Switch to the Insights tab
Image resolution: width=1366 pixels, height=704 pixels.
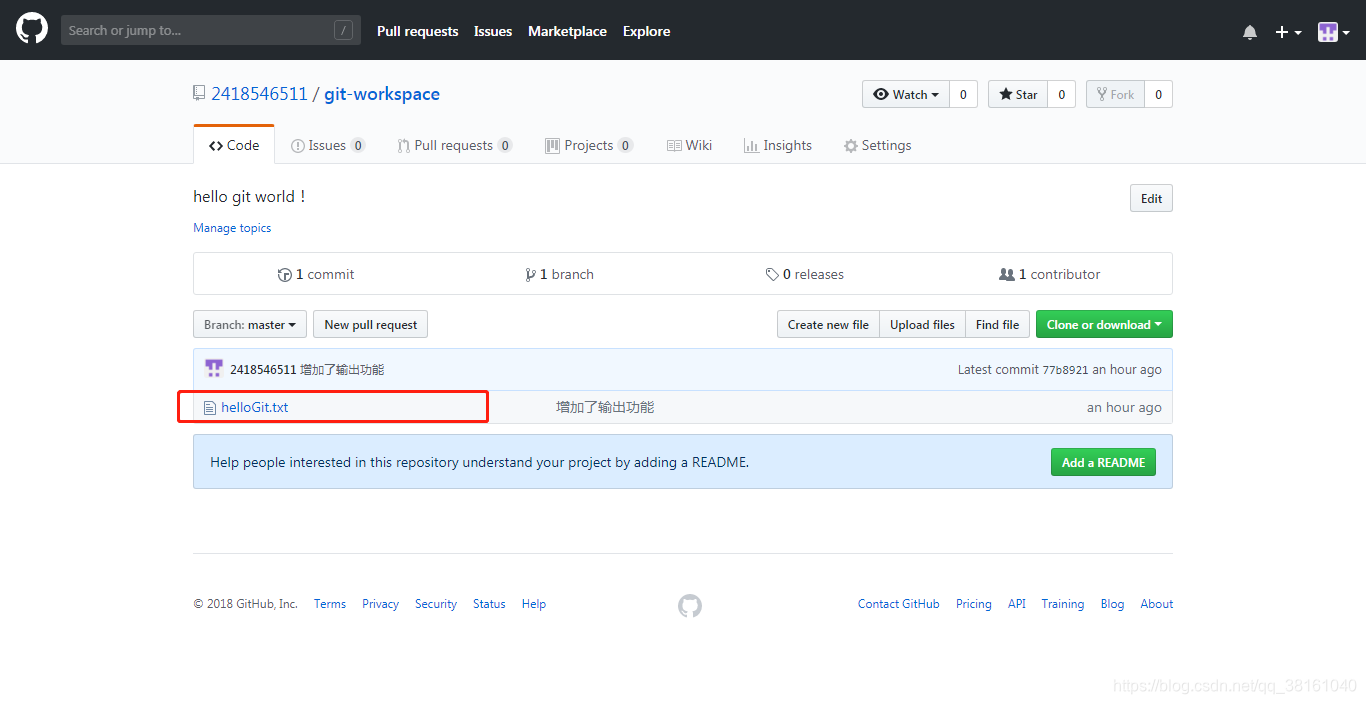[778, 145]
